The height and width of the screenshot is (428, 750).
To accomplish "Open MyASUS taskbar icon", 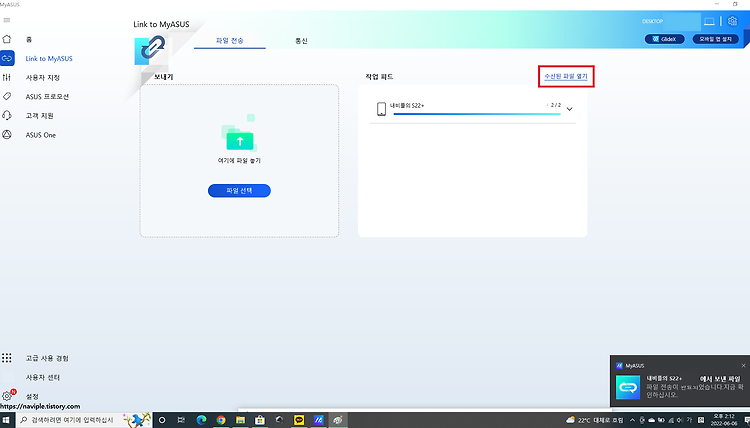I will pyautogui.click(x=319, y=420).
